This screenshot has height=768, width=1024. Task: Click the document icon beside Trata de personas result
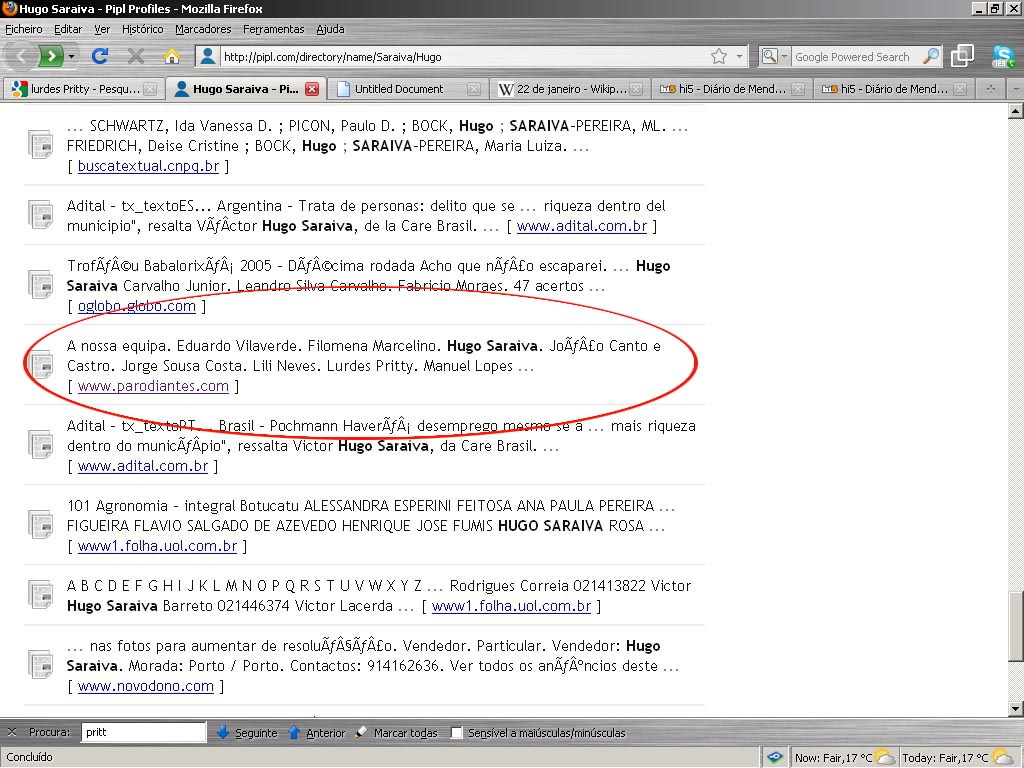point(41,214)
